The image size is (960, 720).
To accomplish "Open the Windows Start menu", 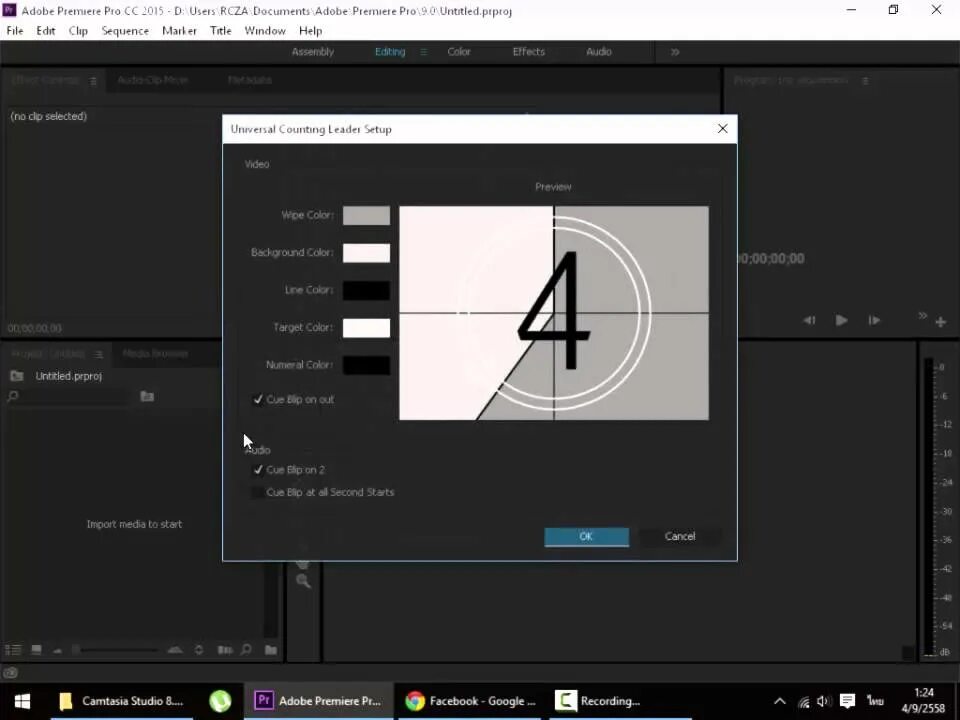I will click(x=23, y=701).
